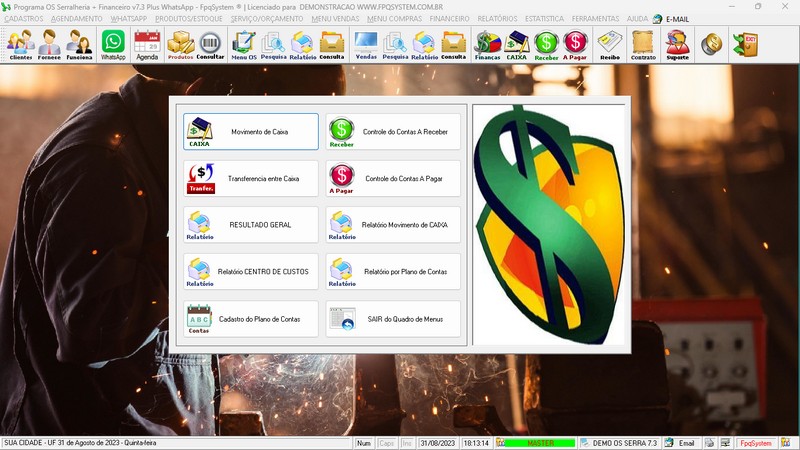Open Controle de Contas A Receber
Image resolution: width=800 pixels, height=450 pixels.
click(x=394, y=131)
